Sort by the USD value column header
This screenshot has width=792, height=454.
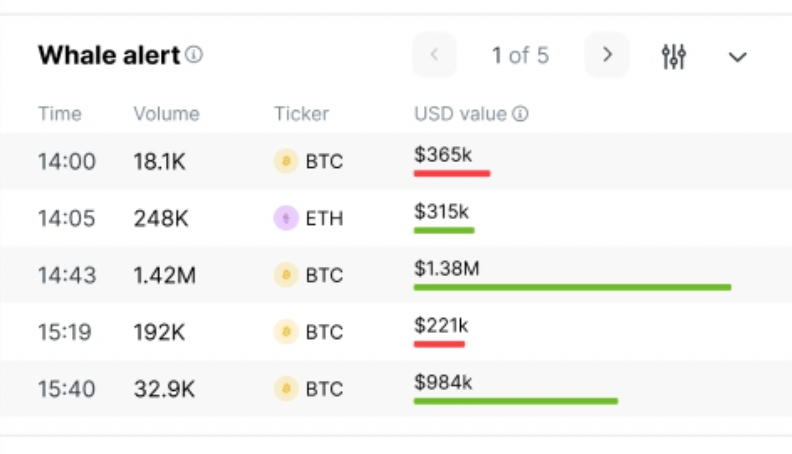click(x=460, y=114)
